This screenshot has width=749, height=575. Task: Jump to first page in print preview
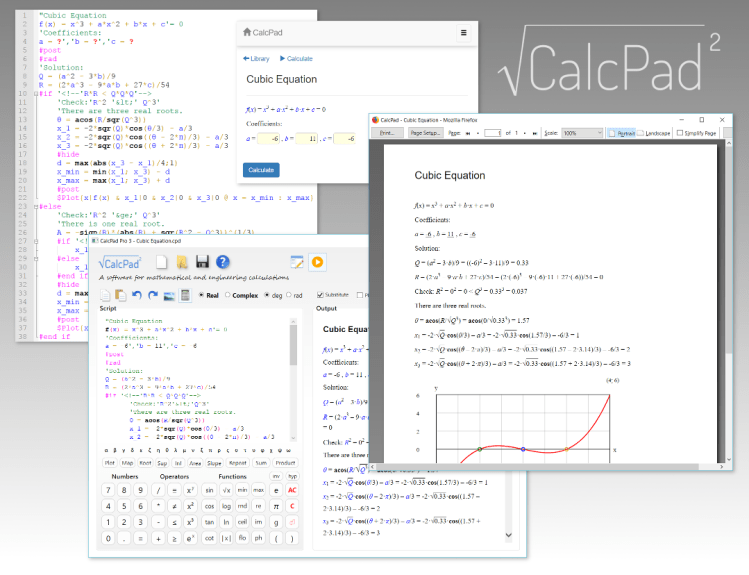coord(468,133)
